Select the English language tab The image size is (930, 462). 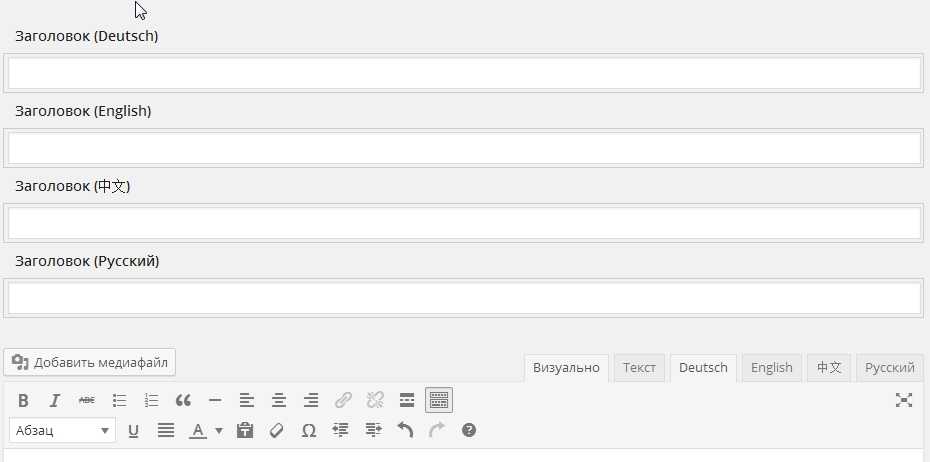(x=771, y=367)
